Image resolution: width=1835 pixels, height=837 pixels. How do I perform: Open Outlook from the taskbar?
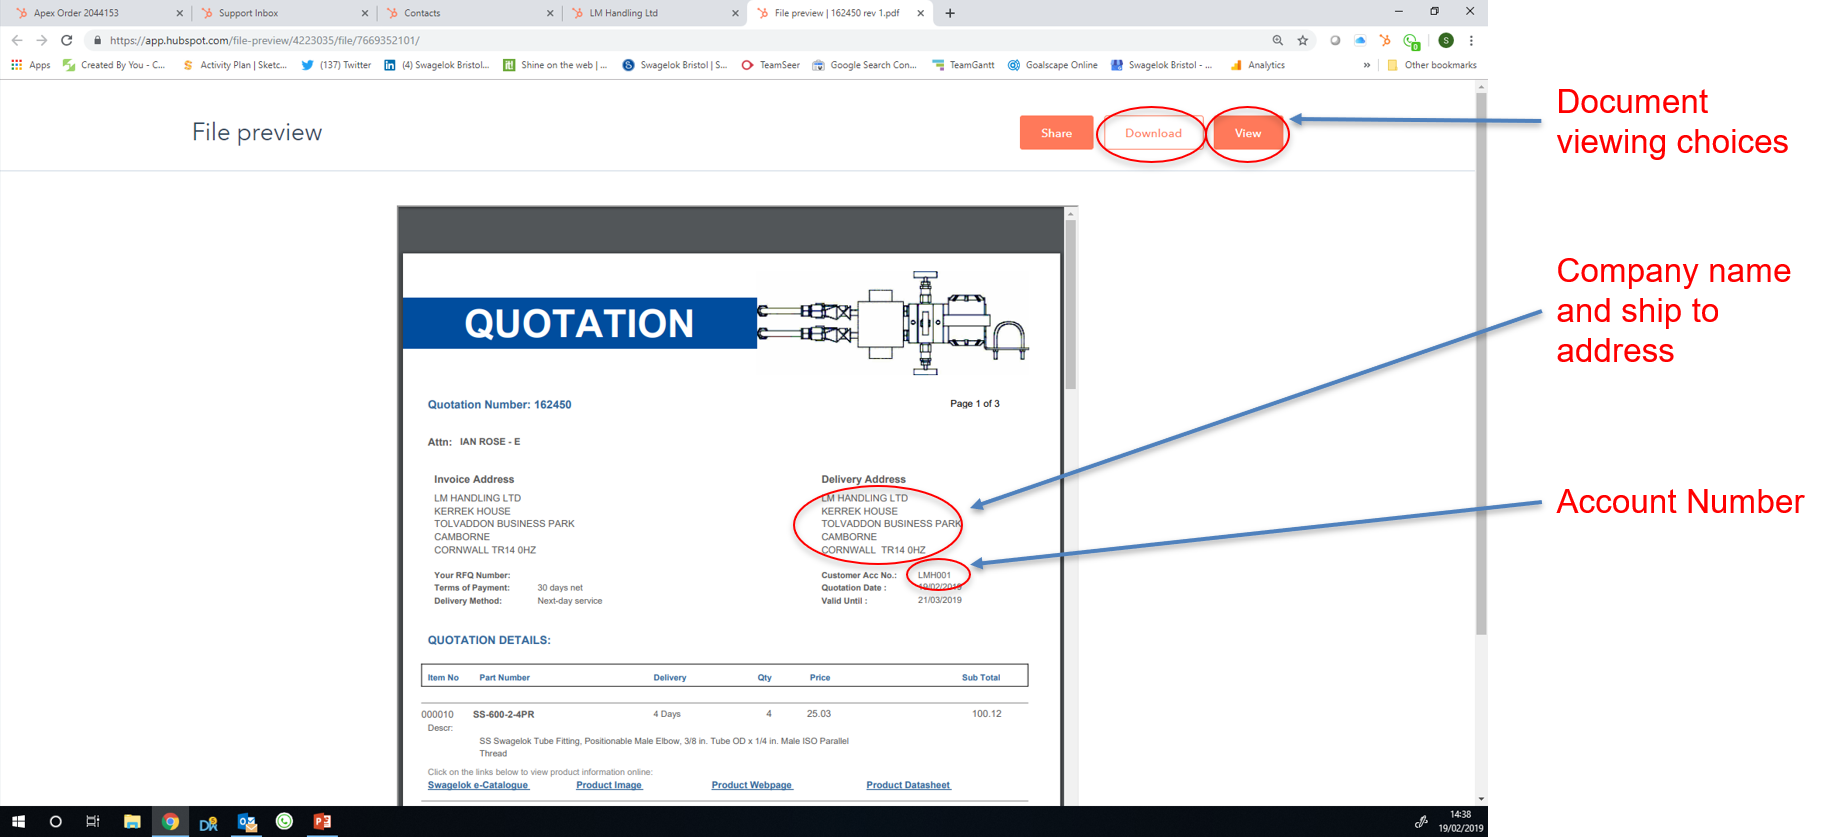coord(246,822)
